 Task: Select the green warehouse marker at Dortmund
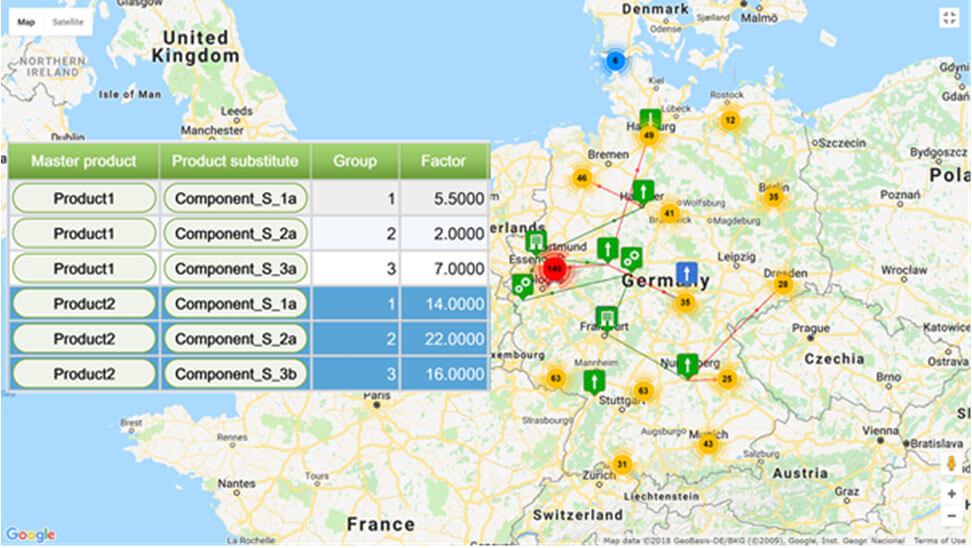point(536,242)
